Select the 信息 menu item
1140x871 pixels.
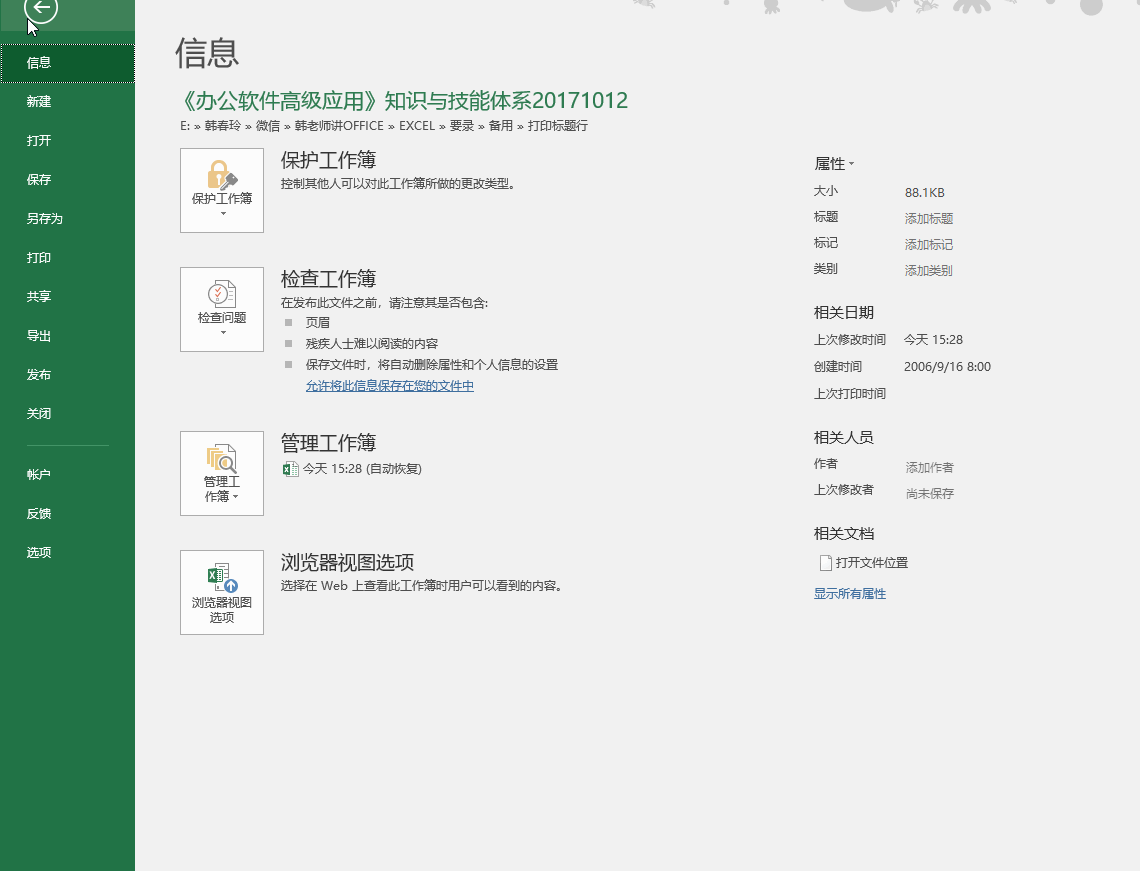[x=68, y=63]
